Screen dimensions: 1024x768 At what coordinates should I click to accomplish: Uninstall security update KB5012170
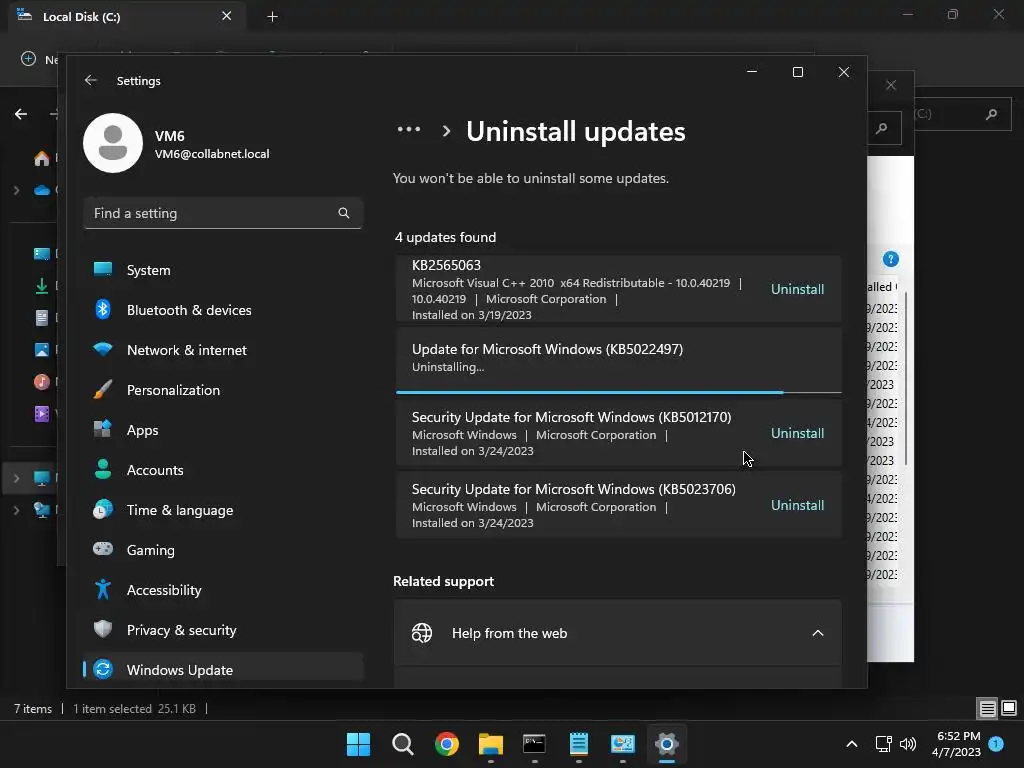(x=797, y=433)
